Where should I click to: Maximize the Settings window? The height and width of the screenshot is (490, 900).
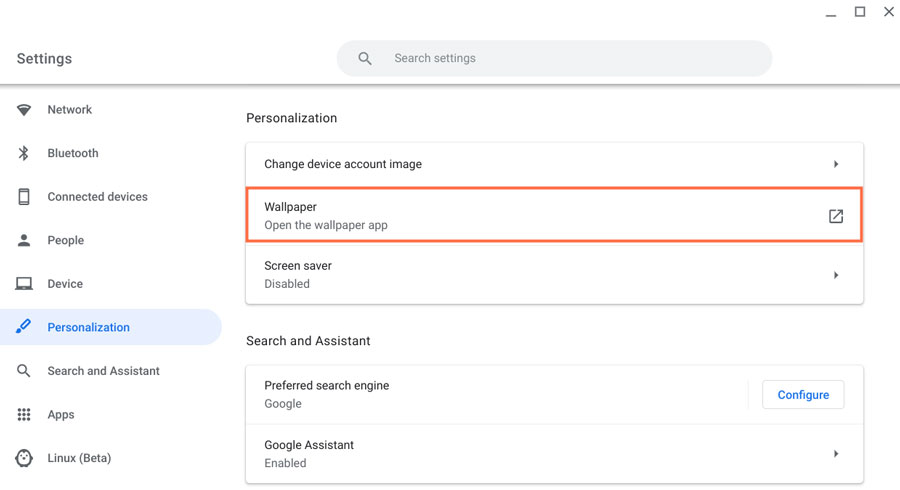point(859,12)
